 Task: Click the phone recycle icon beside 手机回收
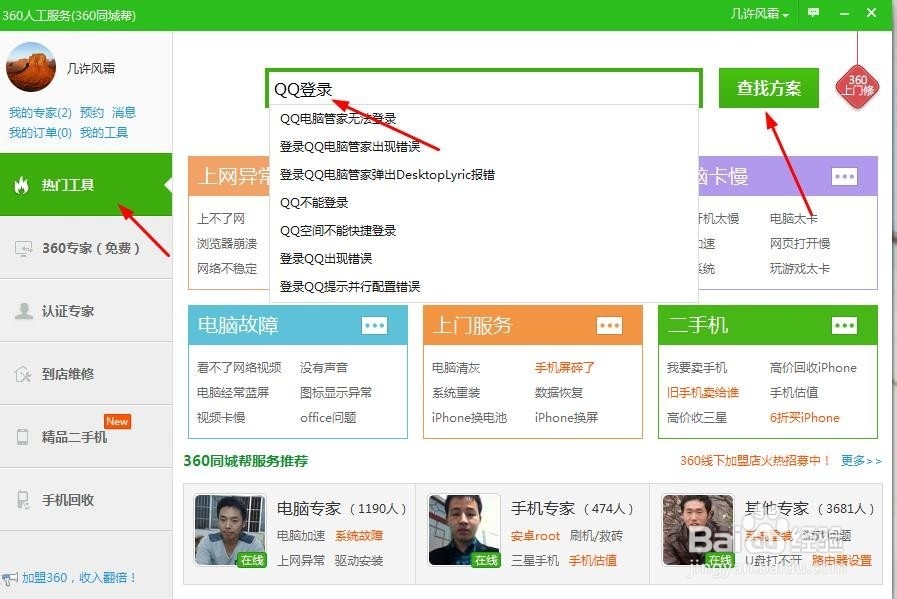tap(22, 500)
